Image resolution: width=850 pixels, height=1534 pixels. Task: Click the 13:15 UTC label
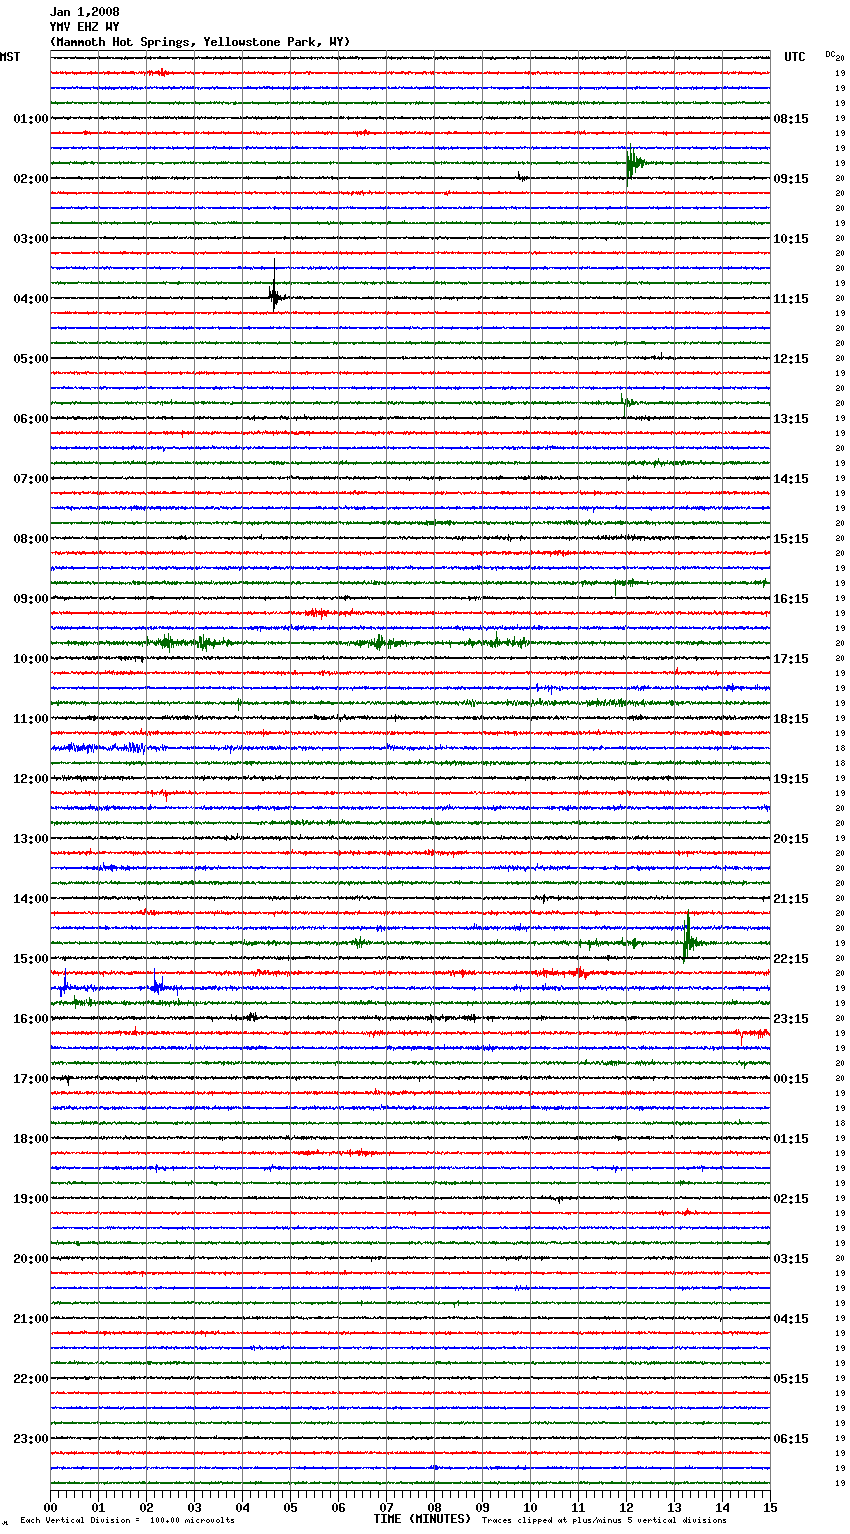tap(791, 419)
